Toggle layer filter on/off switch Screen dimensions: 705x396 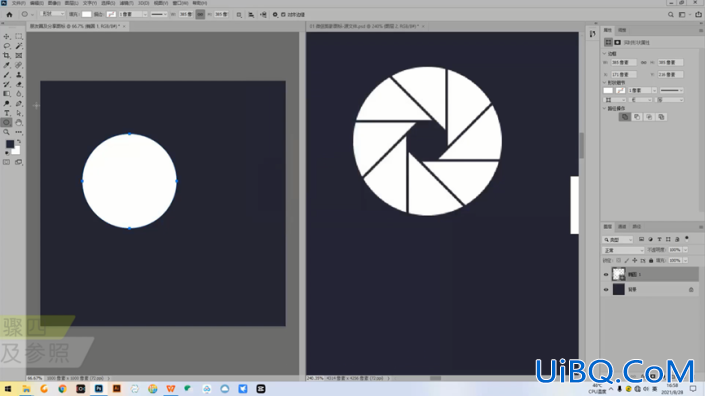pos(687,239)
